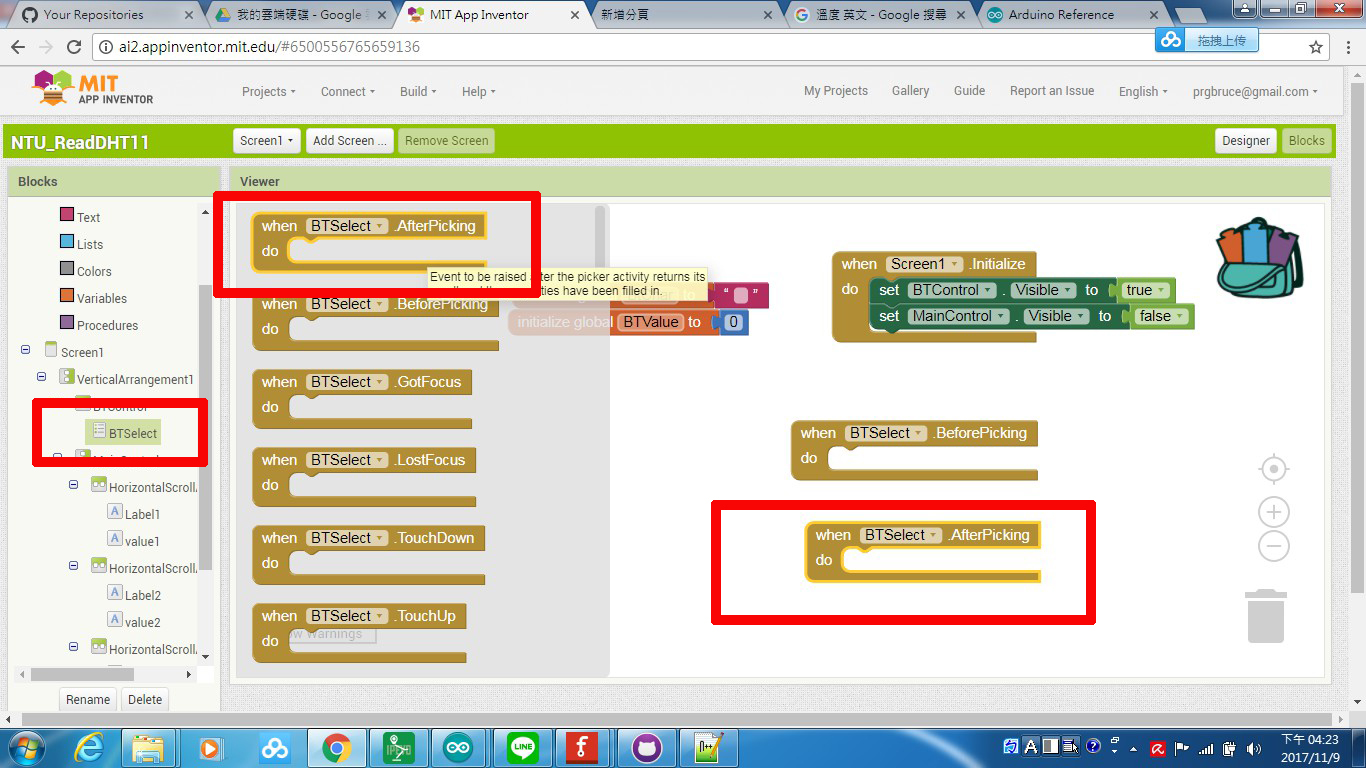Click the Delete button under the tree
Screen dimensions: 1366x768
pos(145,700)
